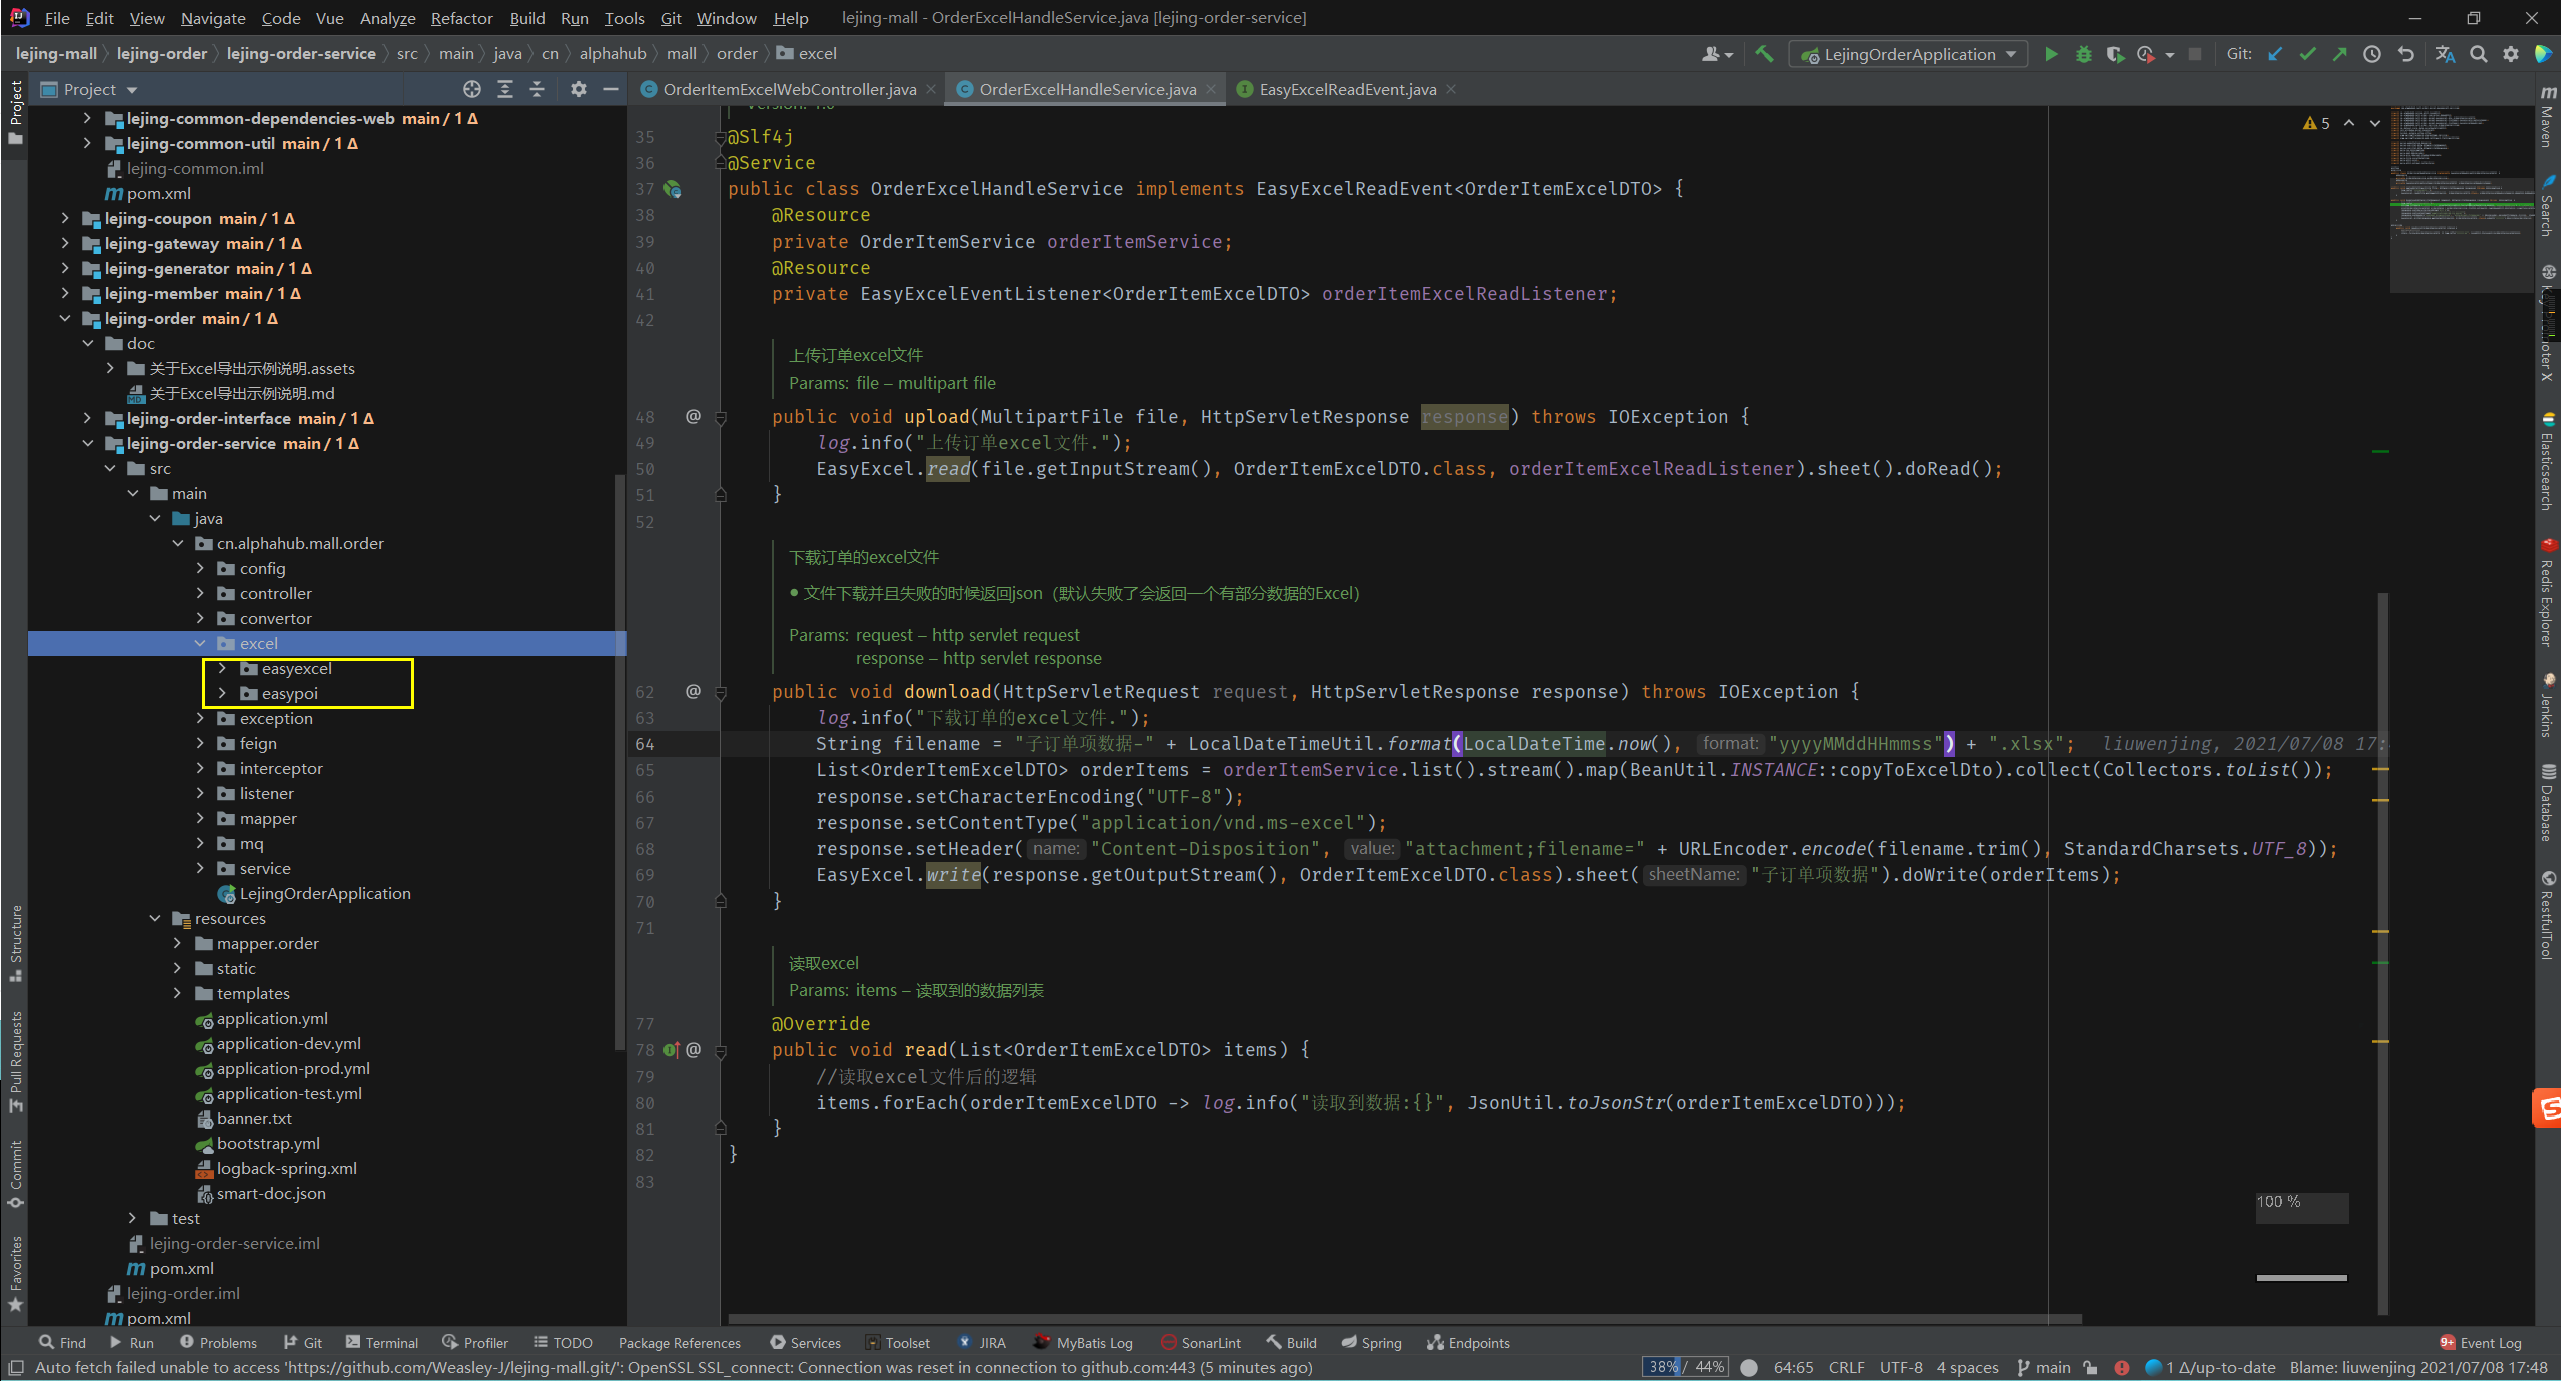Open Project panel options gear
The width and height of the screenshot is (2561, 1381).
[x=578, y=89]
